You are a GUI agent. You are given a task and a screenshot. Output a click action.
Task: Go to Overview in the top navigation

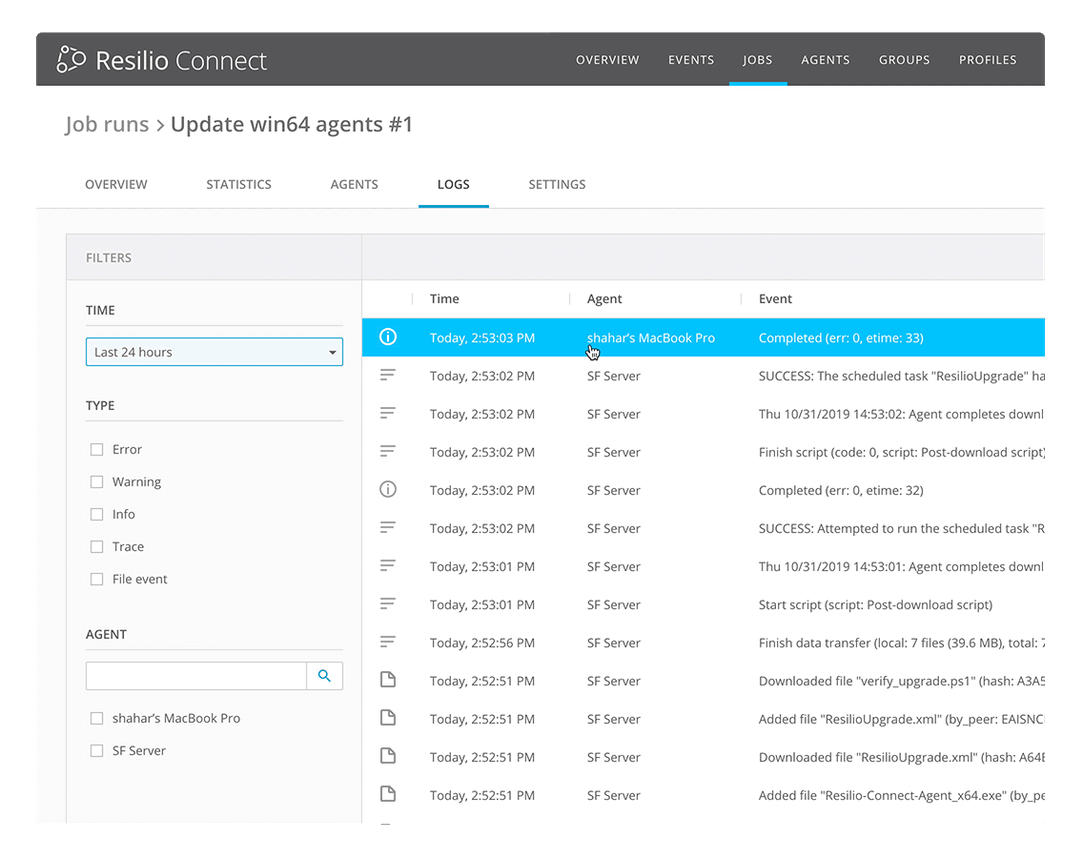[608, 60]
